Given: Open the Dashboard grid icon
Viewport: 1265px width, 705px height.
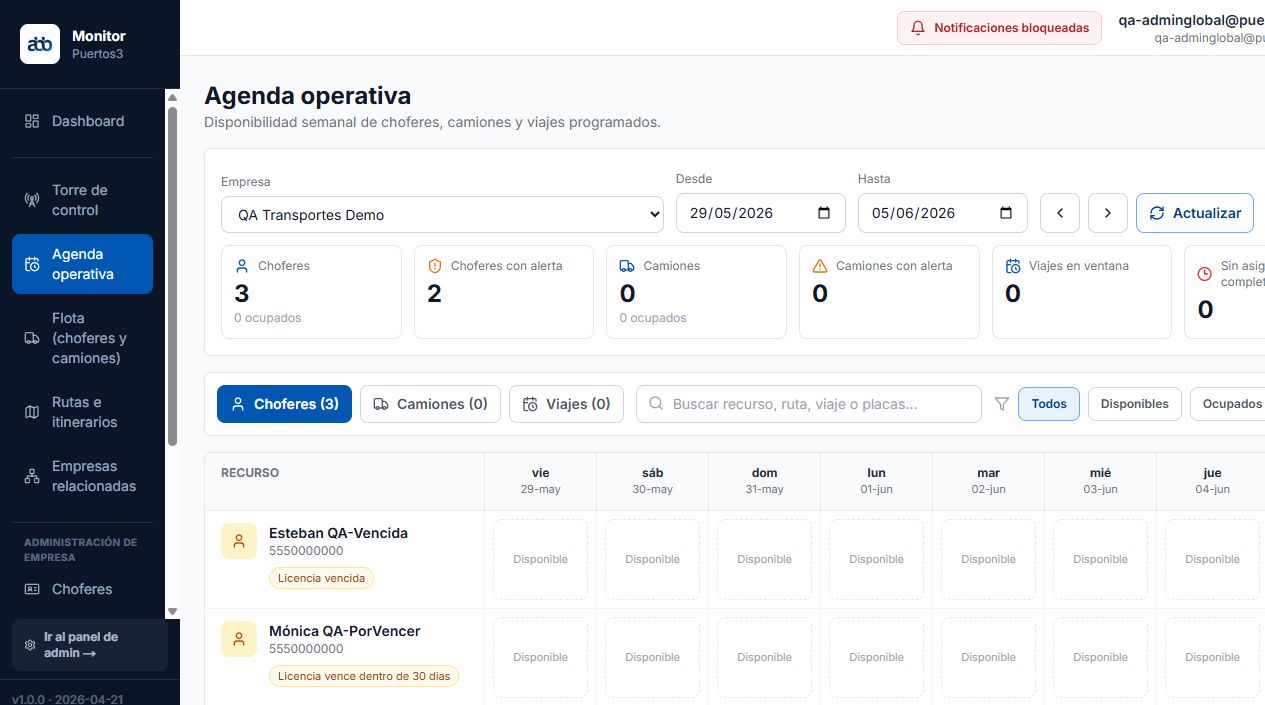Looking at the screenshot, I should [32, 121].
